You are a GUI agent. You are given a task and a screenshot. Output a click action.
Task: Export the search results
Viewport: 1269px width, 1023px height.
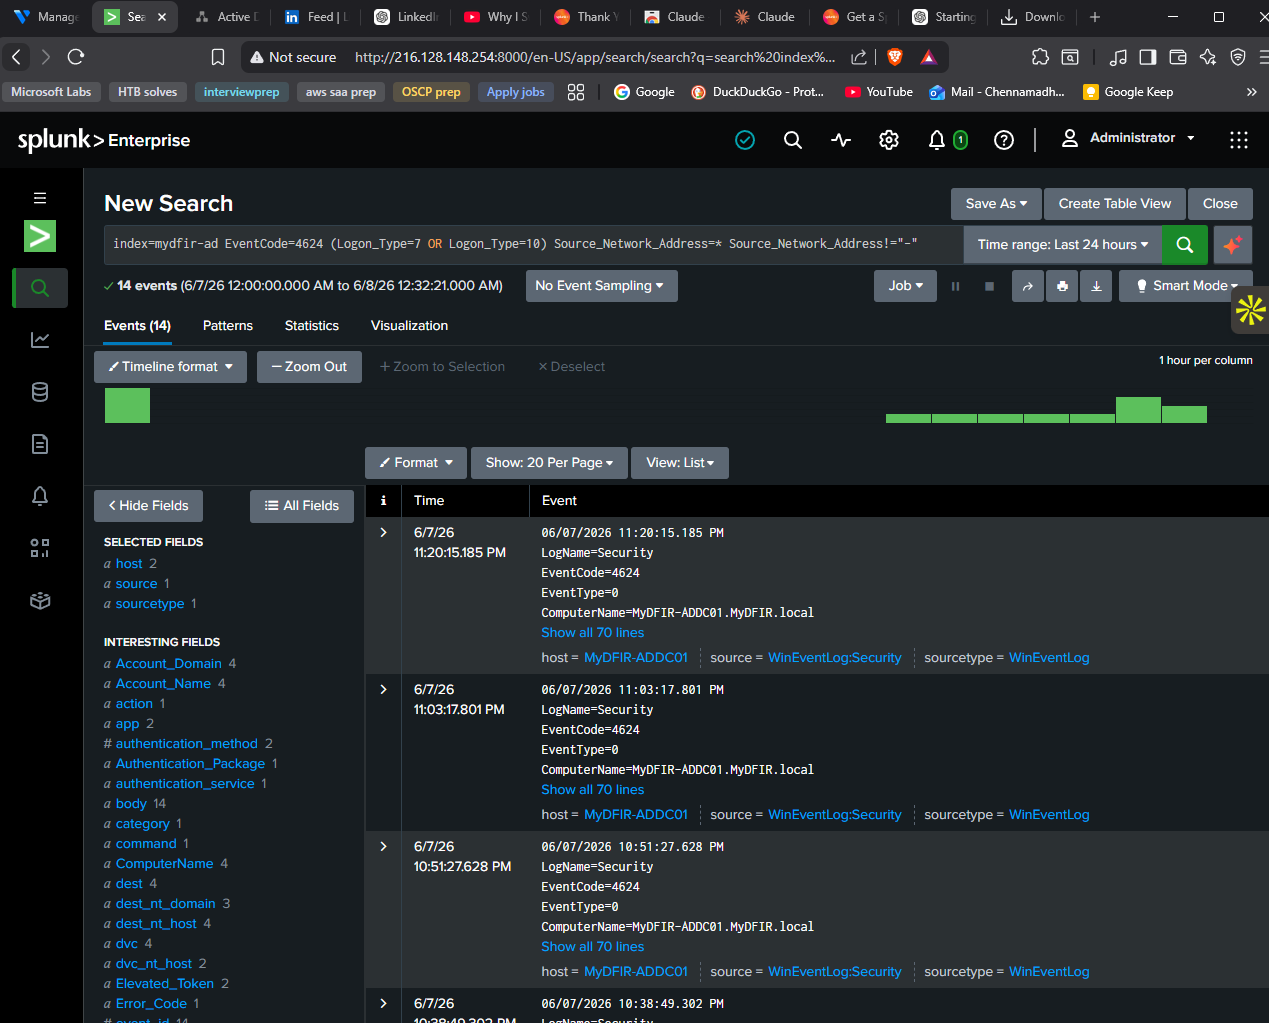tap(1096, 286)
